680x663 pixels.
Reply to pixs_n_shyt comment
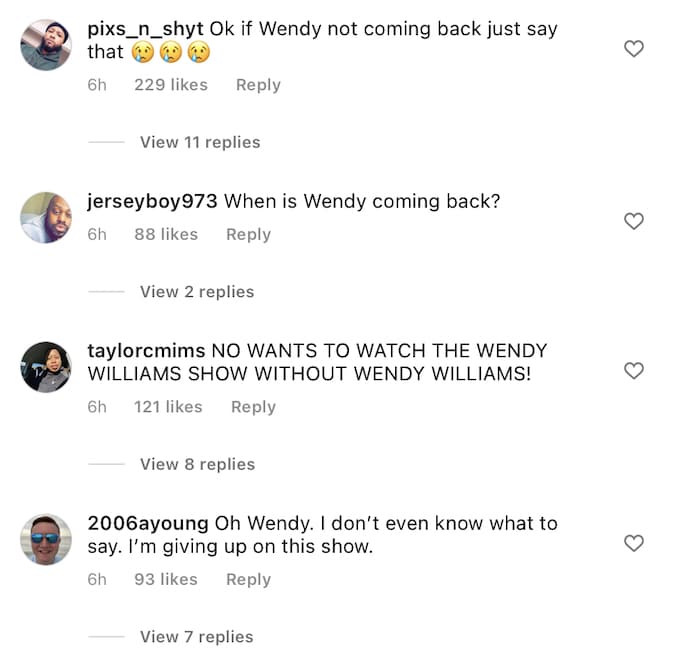tap(258, 85)
